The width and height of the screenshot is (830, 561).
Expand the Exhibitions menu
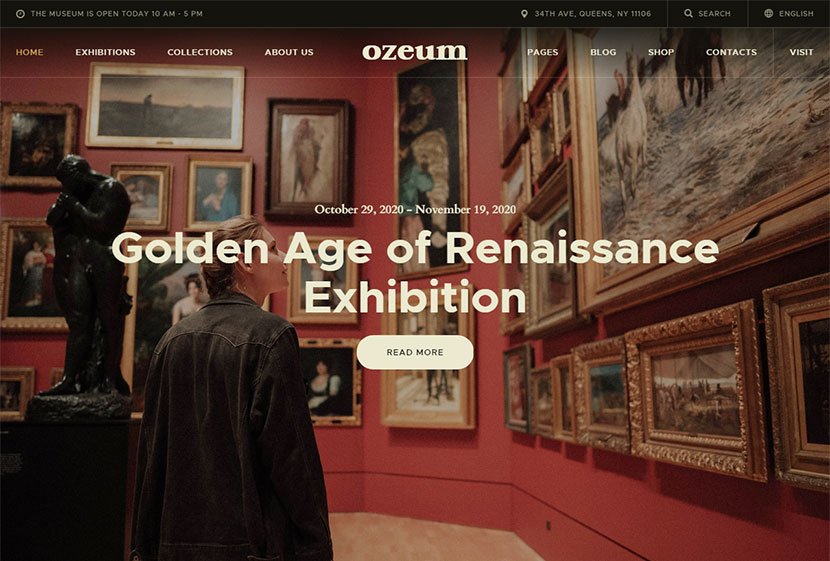(x=105, y=52)
